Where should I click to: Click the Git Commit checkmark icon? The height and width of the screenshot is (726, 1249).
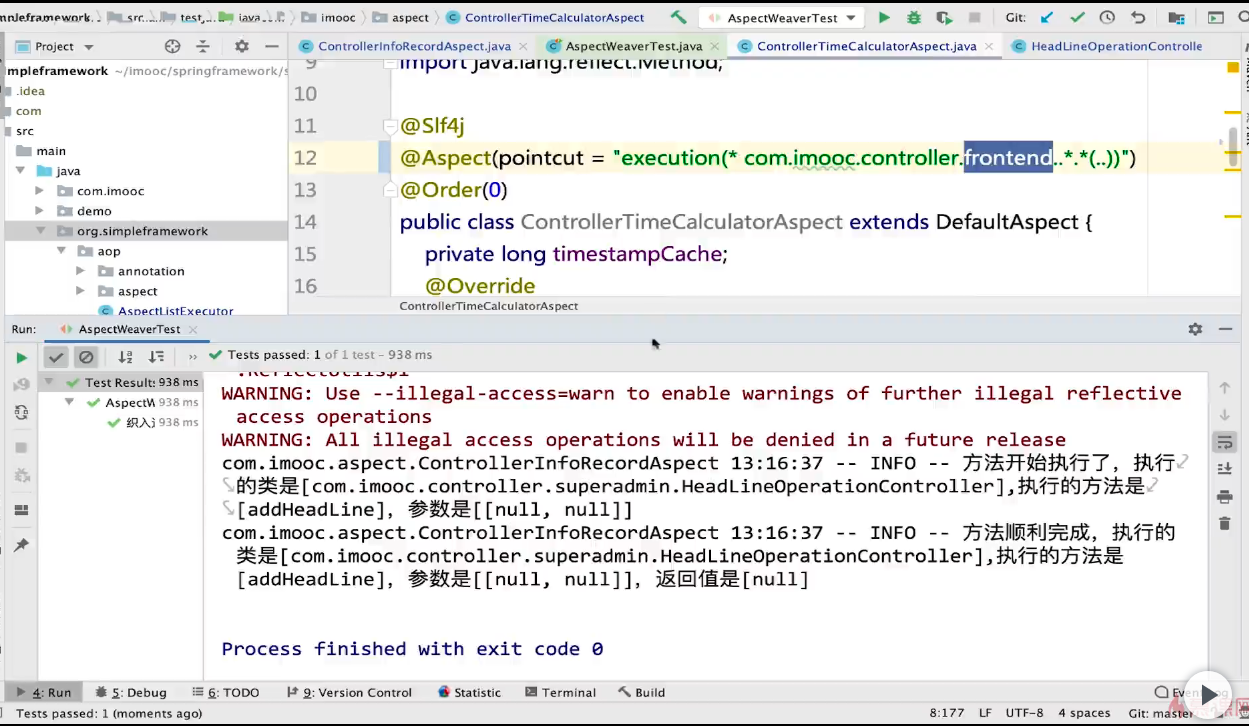[x=1077, y=18]
